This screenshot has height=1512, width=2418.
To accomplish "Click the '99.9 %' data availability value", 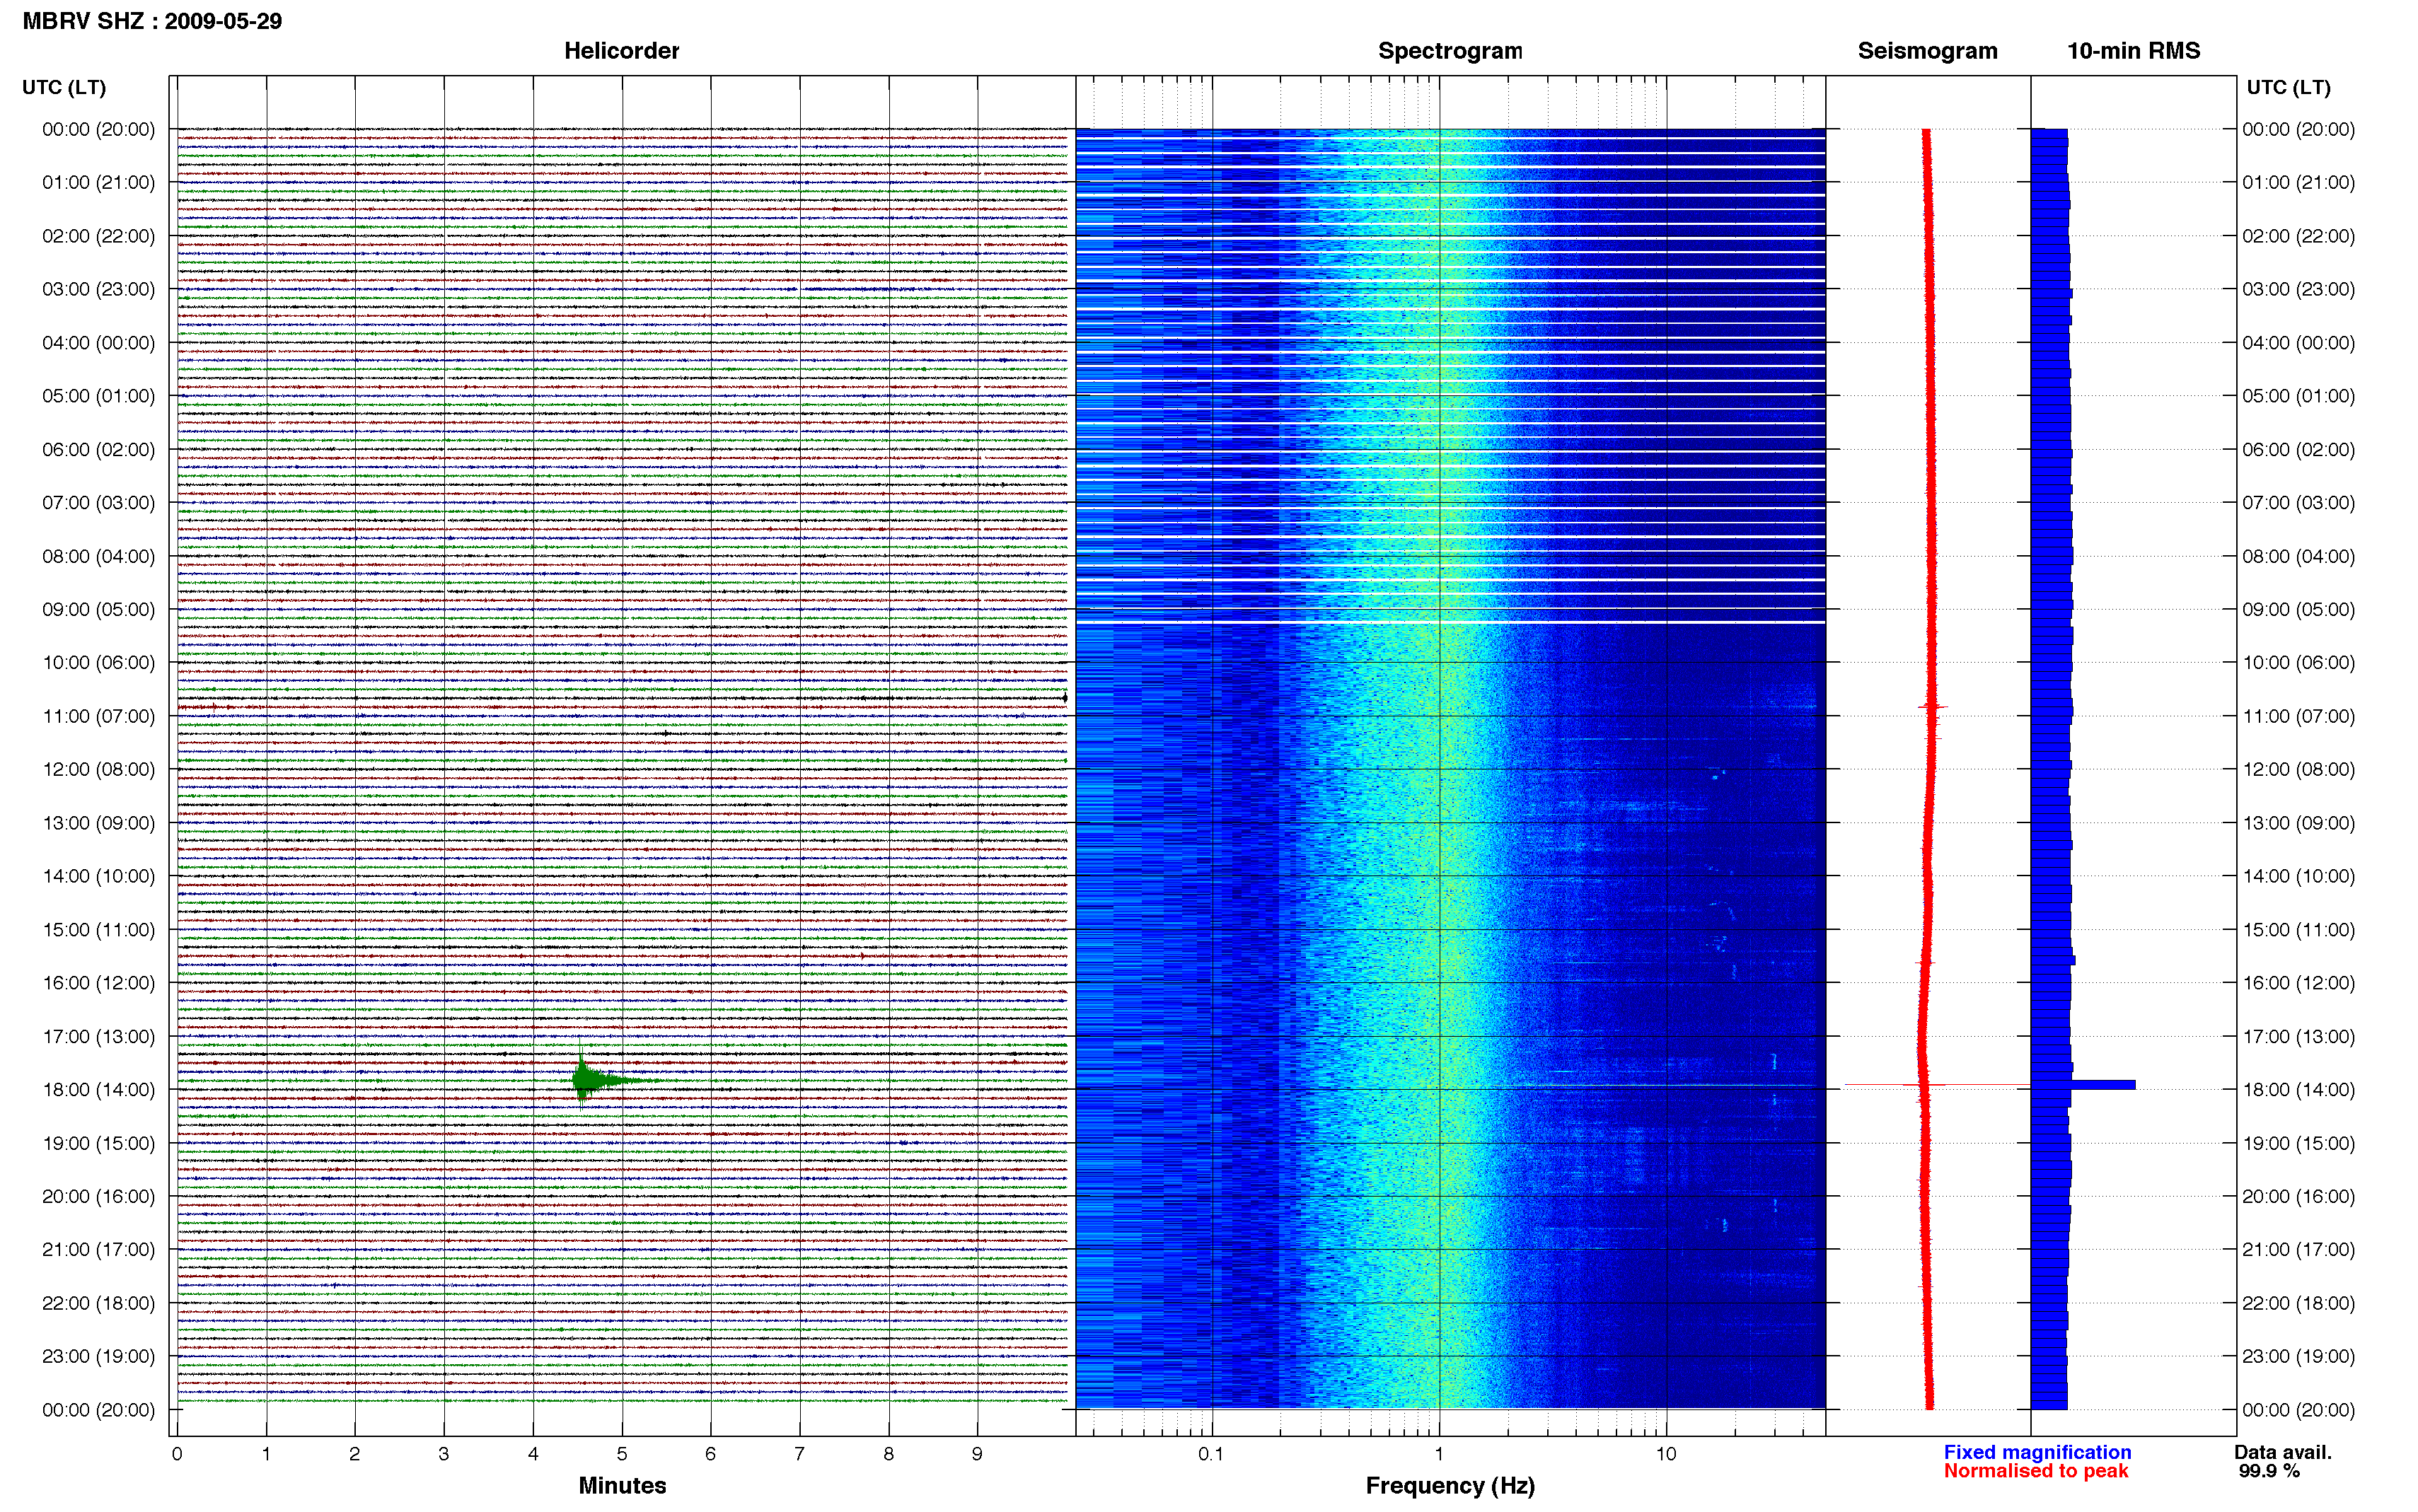I will 2269,1471.
